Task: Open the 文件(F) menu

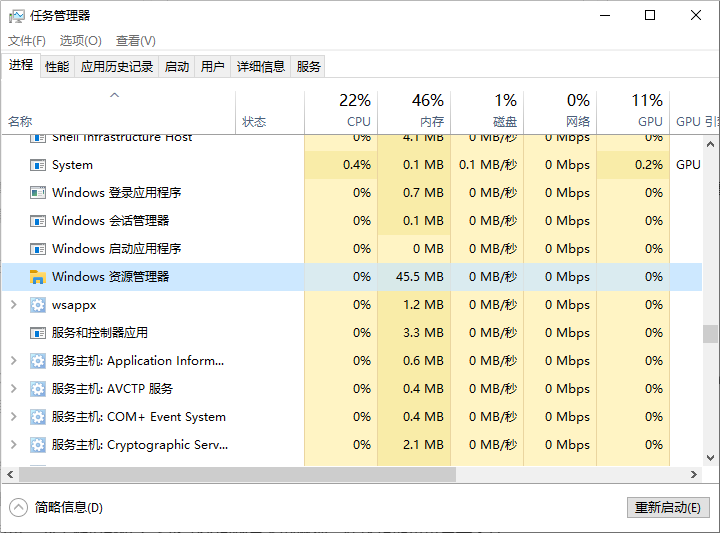Action: coord(27,41)
